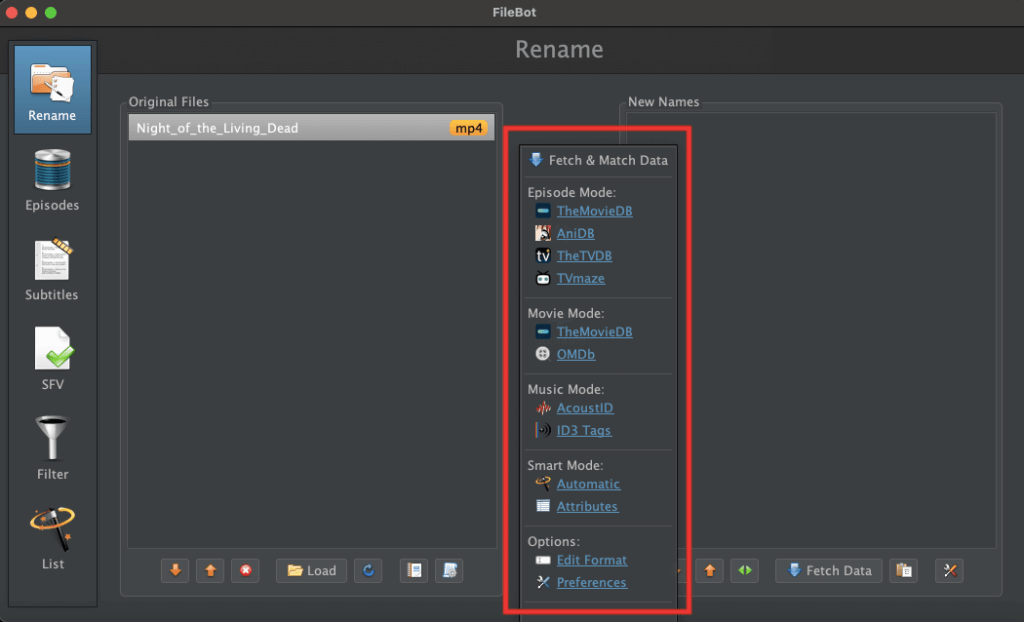Open the Episodes panel in sidebar
1024x622 pixels.
point(52,180)
